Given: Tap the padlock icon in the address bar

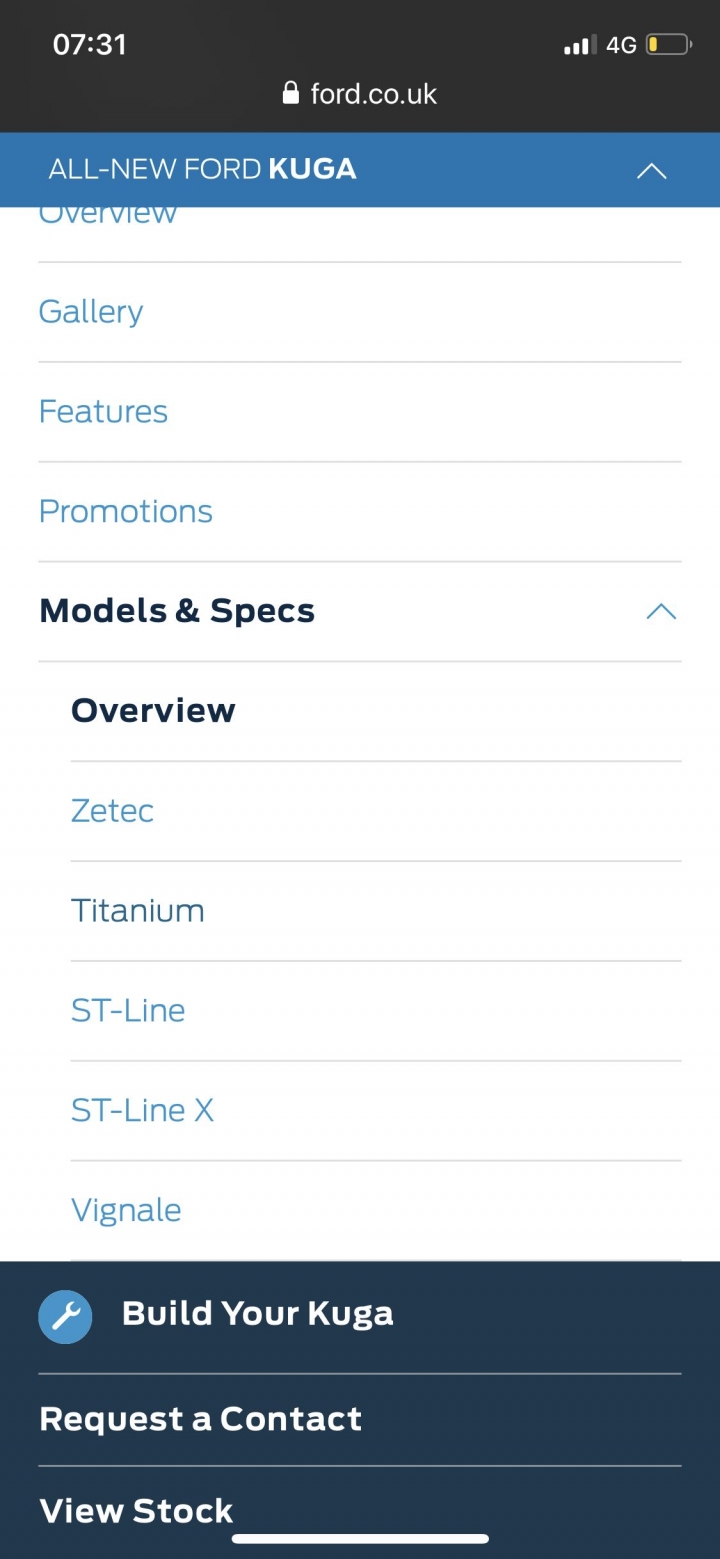Looking at the screenshot, I should click(291, 94).
